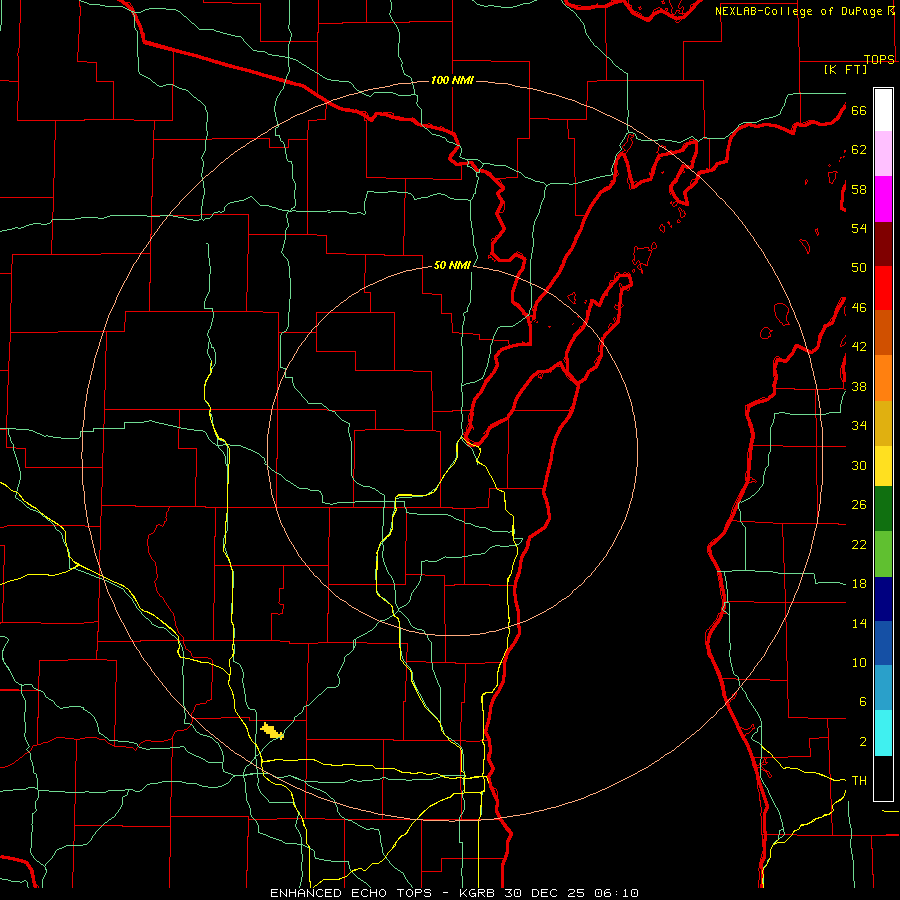Screen dimensions: 900x900
Task: Click the 'ENHANCED ECHO TOPS - KGRB' caption
Action: (385, 893)
